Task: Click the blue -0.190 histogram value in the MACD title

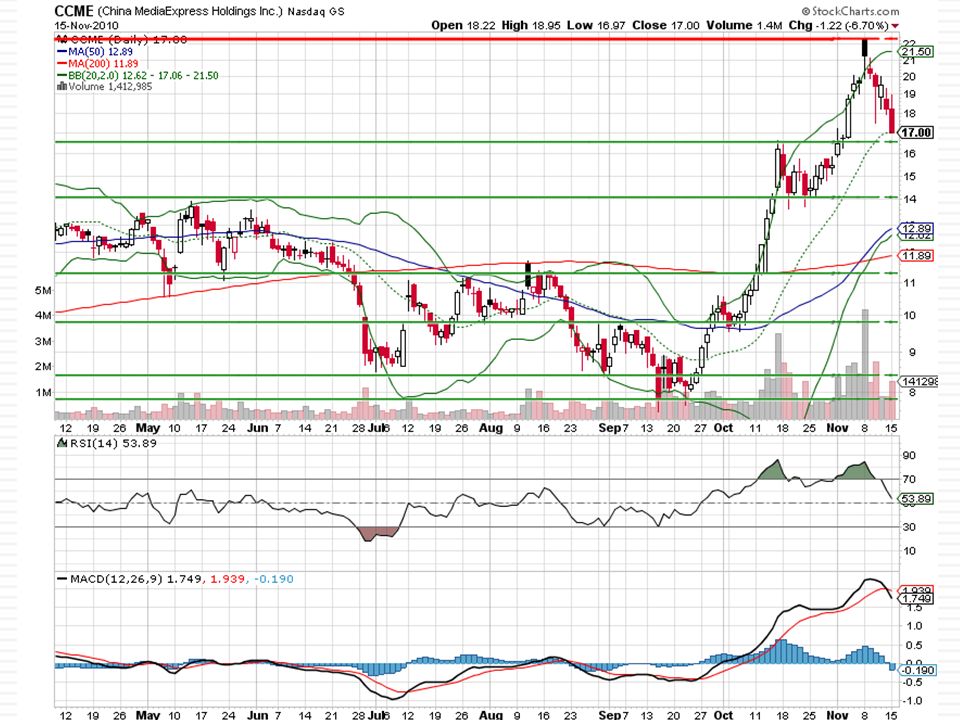Action: pyautogui.click(x=272, y=579)
